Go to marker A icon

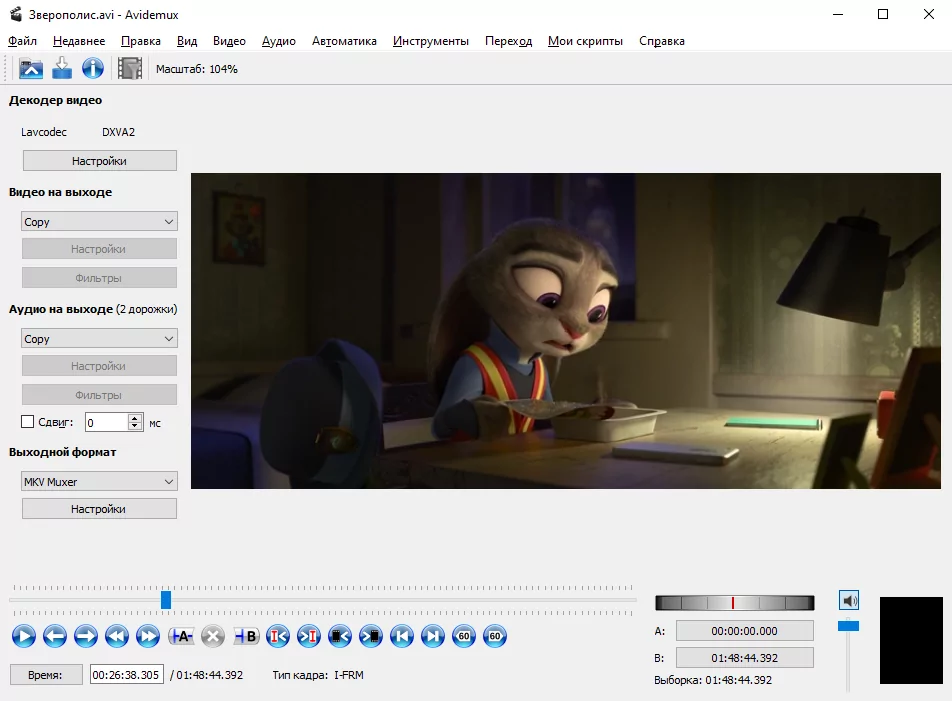pyautogui.click(x=277, y=636)
